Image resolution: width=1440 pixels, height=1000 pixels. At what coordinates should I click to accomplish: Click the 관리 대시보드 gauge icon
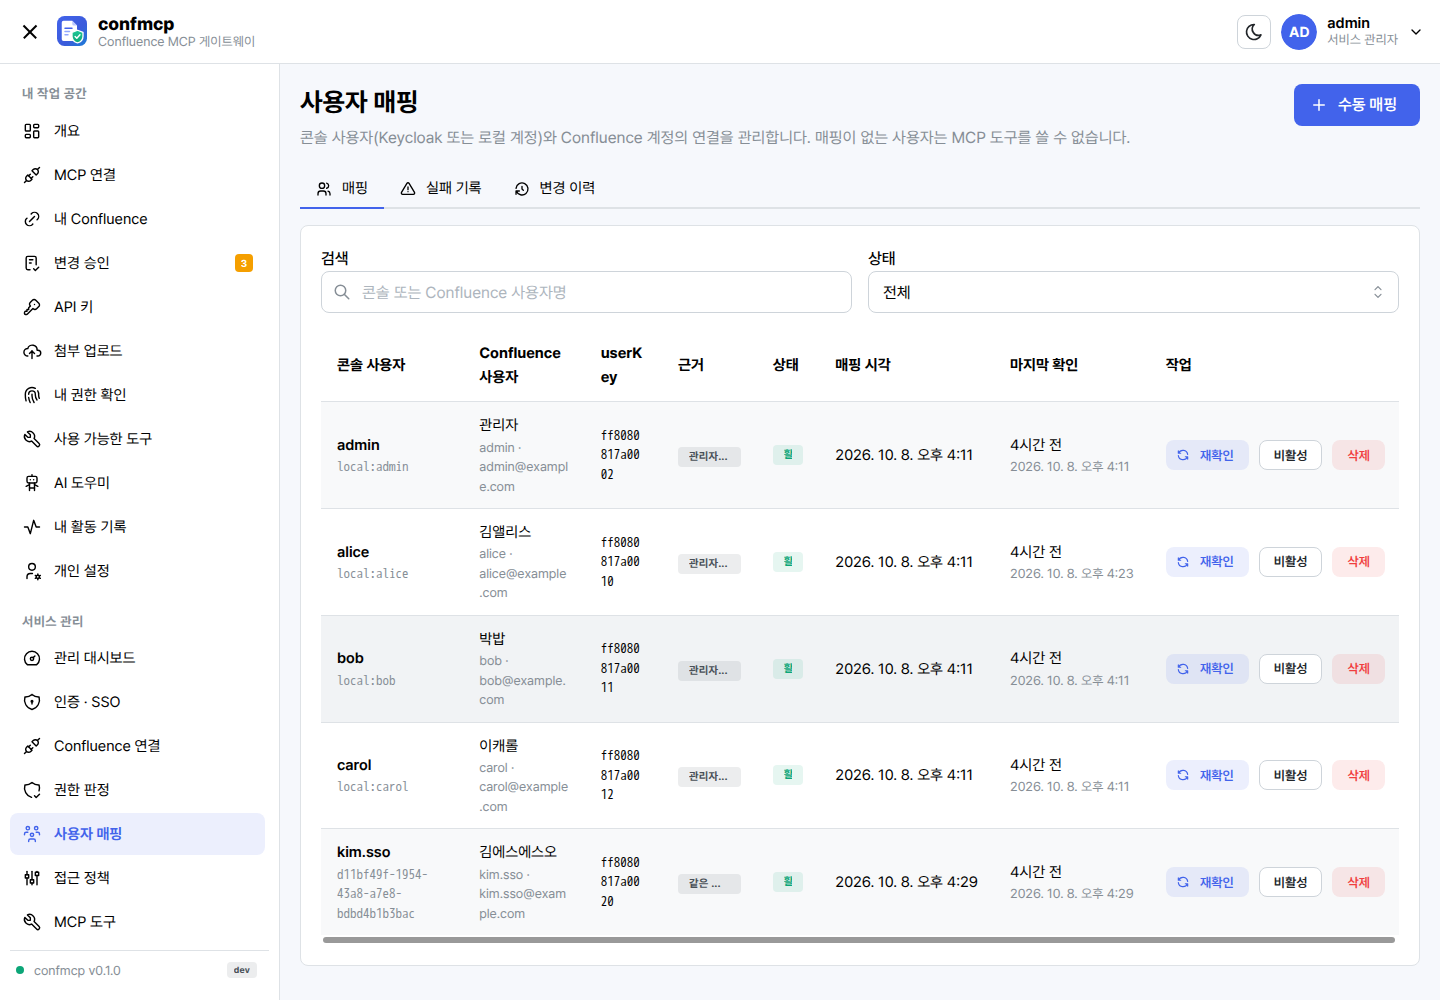pyautogui.click(x=32, y=658)
